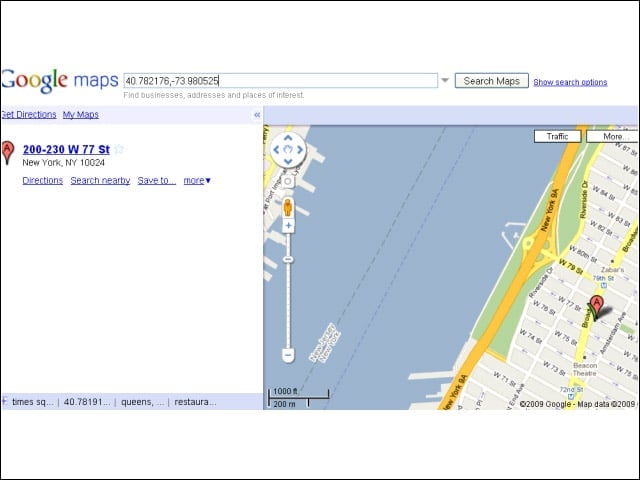
Task: Click the hand icon in the pan control
Action: click(x=288, y=150)
